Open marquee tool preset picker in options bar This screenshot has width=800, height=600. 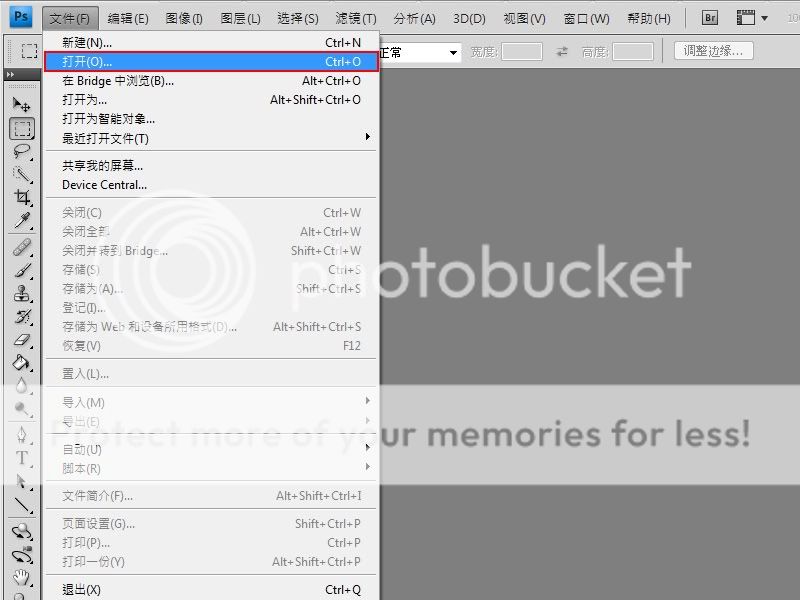tap(29, 51)
